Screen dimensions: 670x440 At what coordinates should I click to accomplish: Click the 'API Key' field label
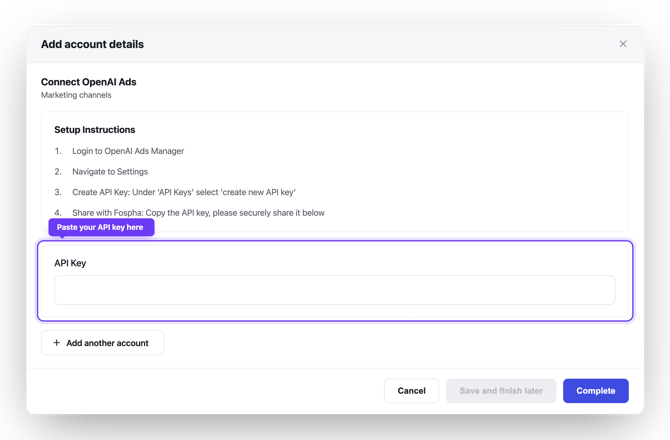pyautogui.click(x=70, y=263)
